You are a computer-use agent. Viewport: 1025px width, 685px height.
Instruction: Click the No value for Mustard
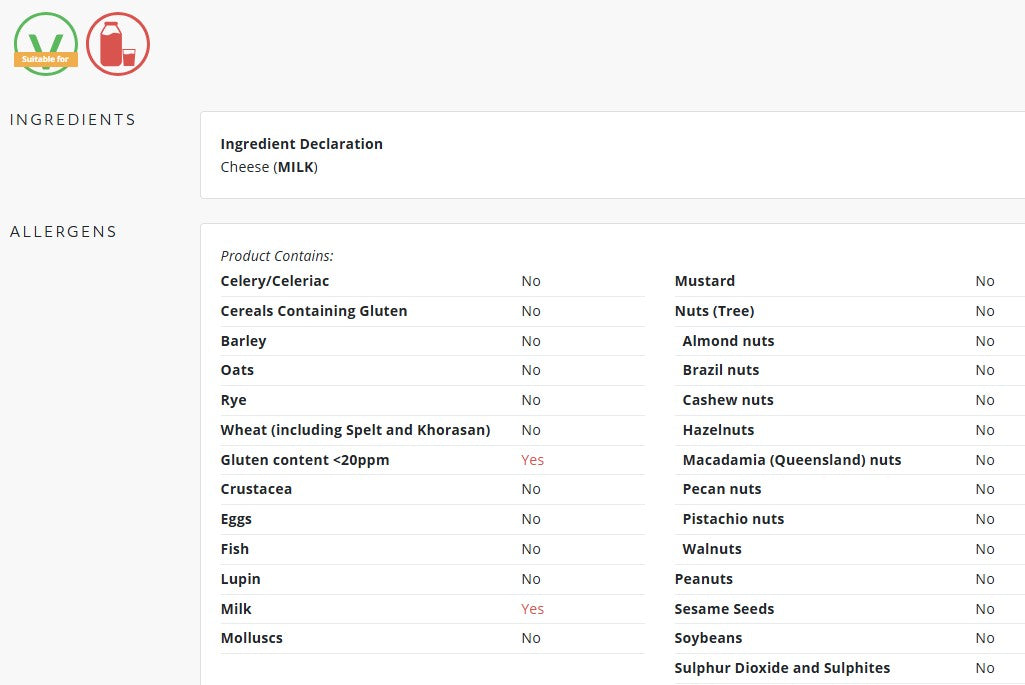(x=985, y=281)
